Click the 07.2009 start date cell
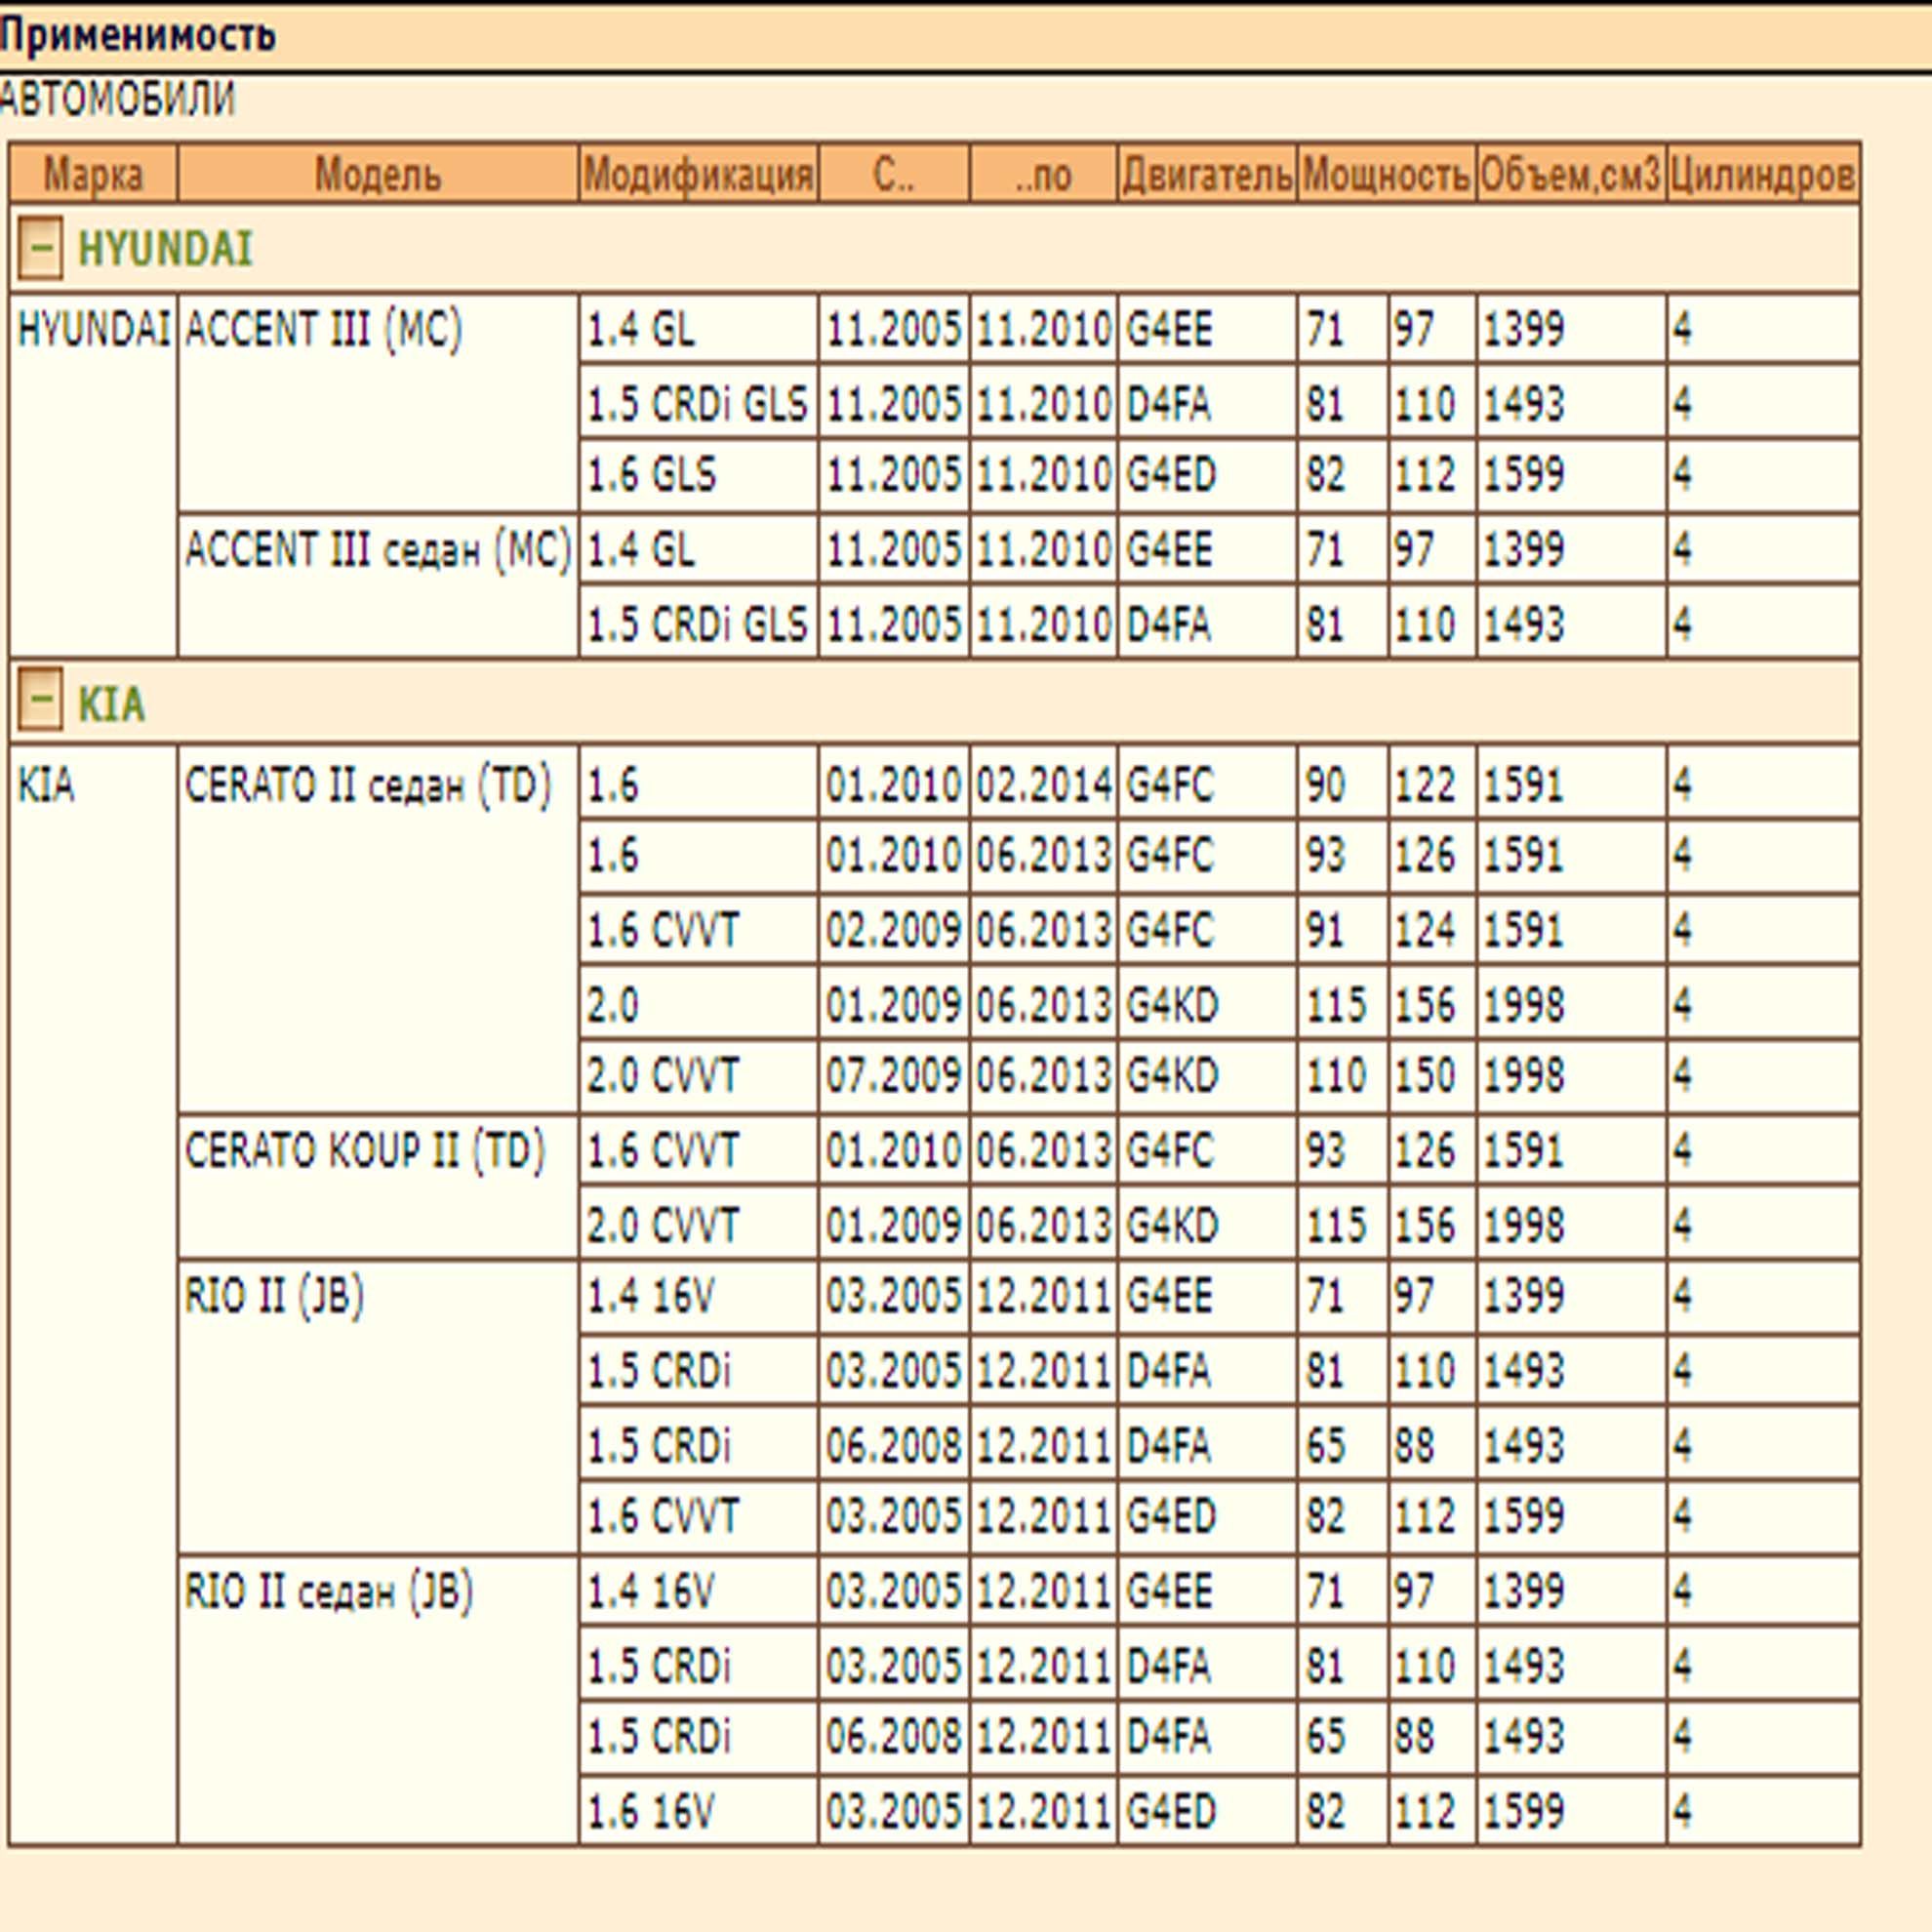Image resolution: width=1932 pixels, height=1932 pixels. (x=893, y=1076)
